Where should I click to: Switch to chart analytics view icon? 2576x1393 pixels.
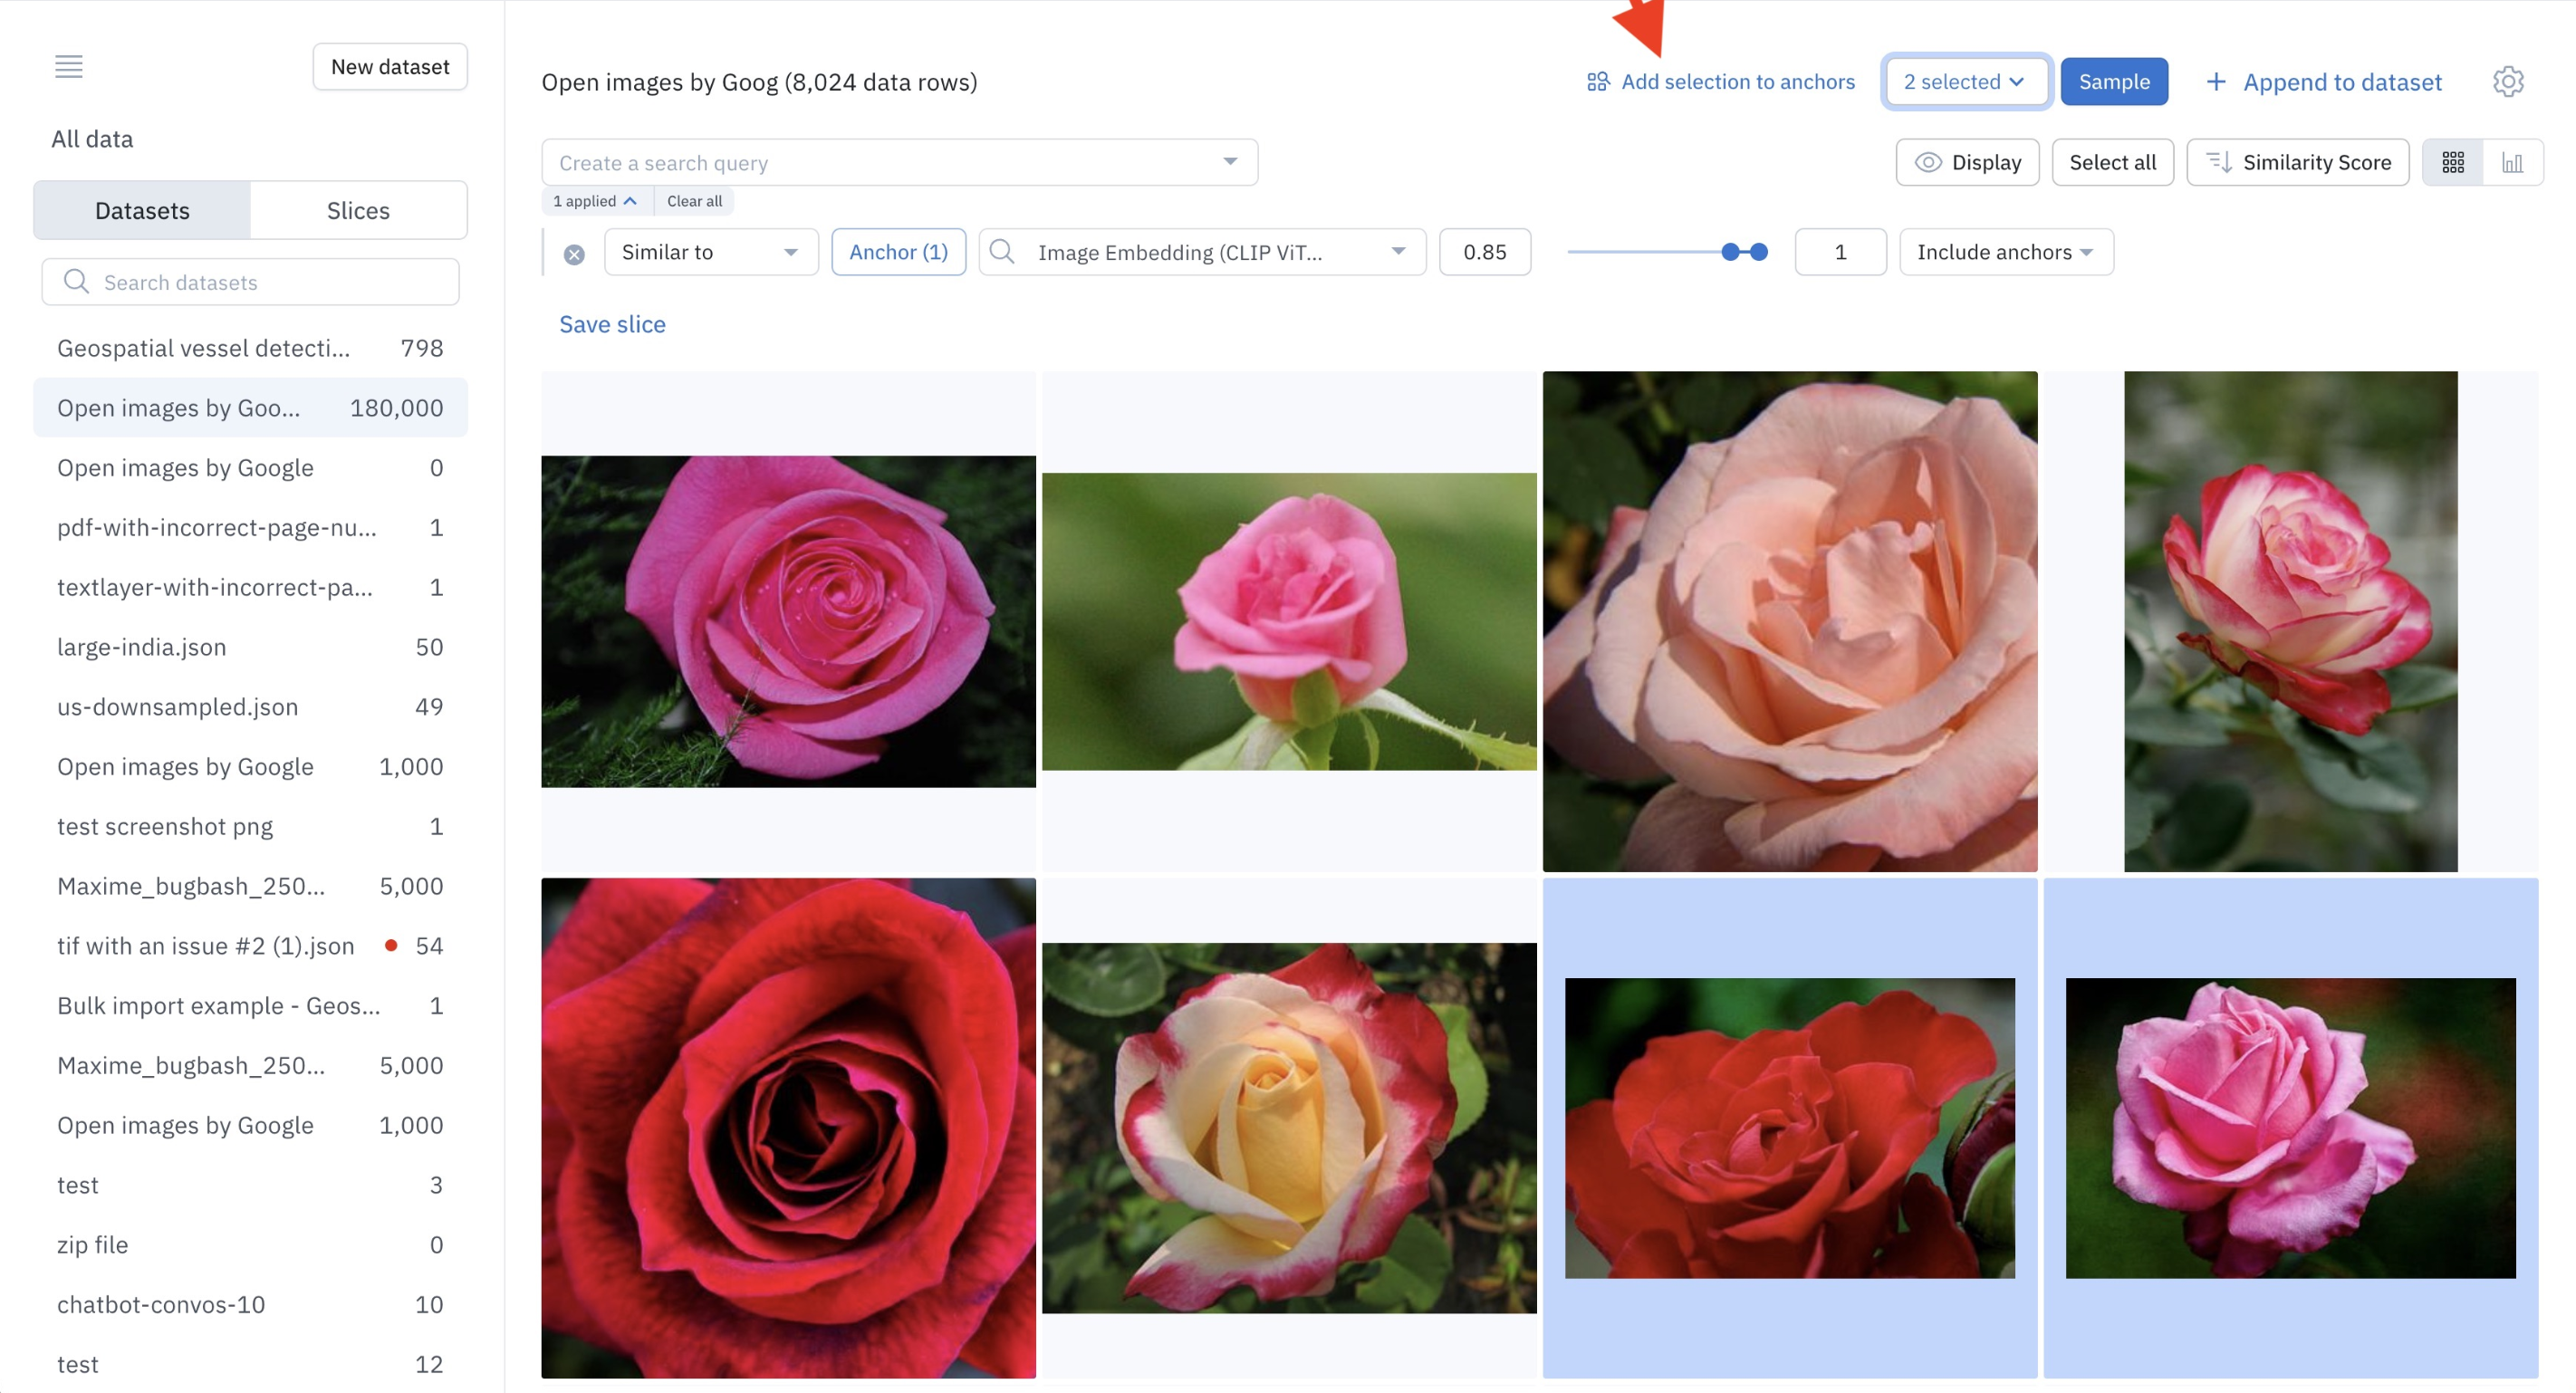2512,162
